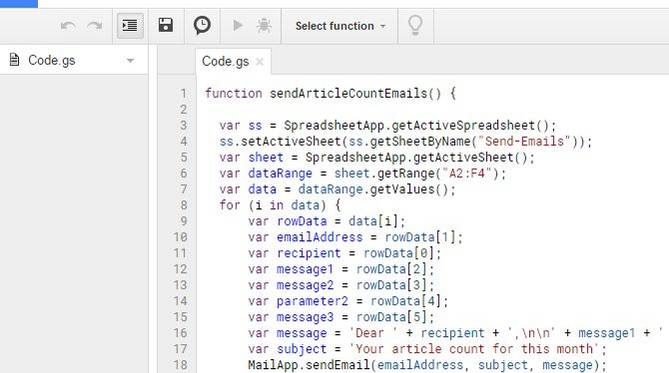Toggle the indent formatting button

click(130, 26)
